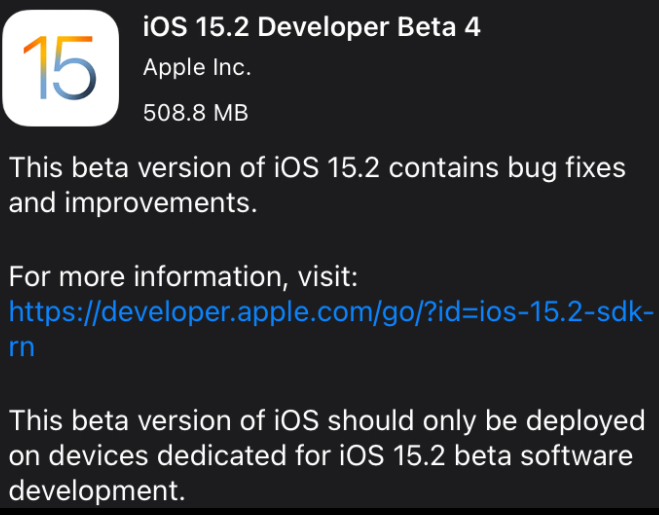Click the words 'bug fixes' in description
Screen dimensions: 659x515
(566, 168)
